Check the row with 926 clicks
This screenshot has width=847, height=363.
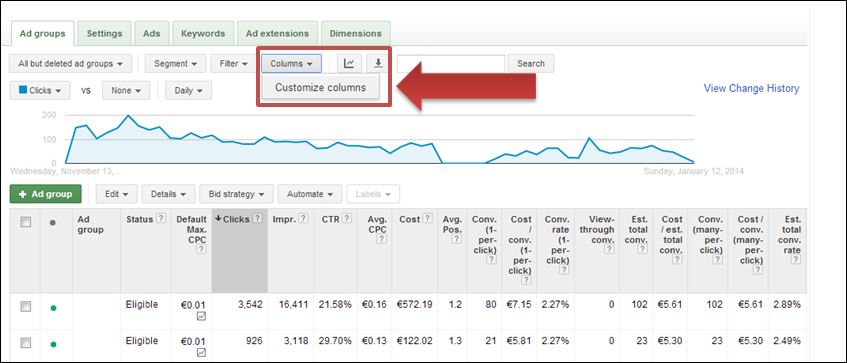tap(25, 343)
